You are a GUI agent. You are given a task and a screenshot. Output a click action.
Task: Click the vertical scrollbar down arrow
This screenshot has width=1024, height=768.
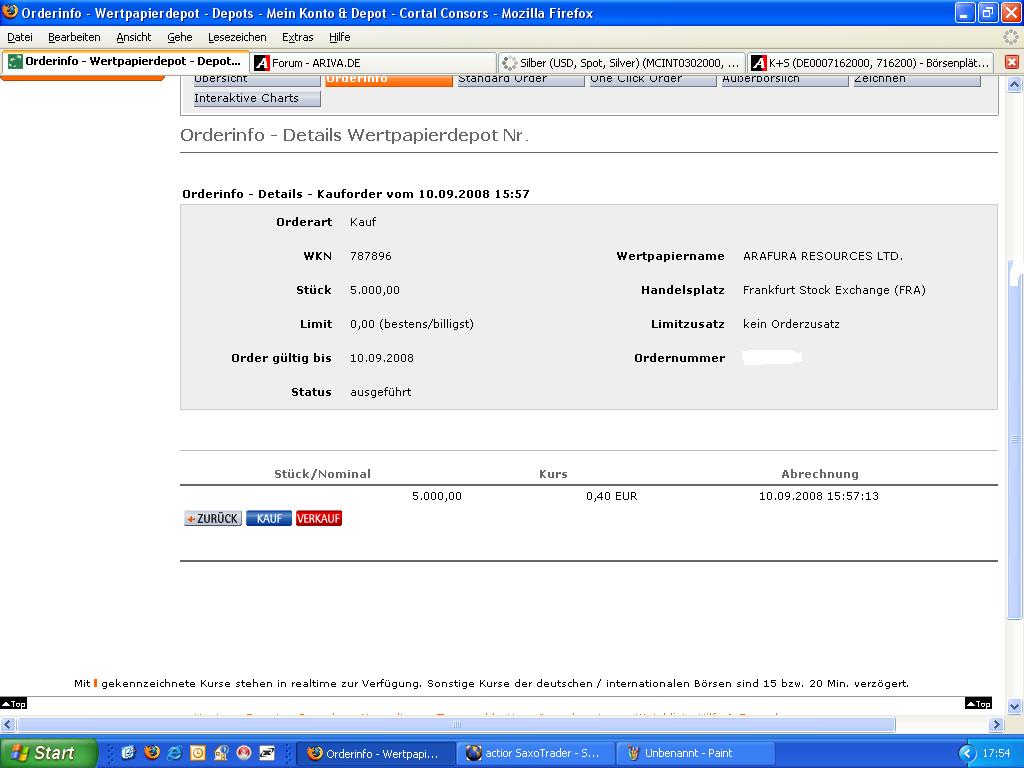click(x=1014, y=706)
